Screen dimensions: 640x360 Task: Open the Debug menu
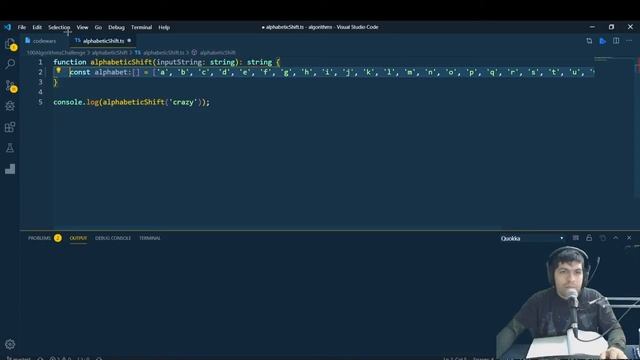coord(116,27)
